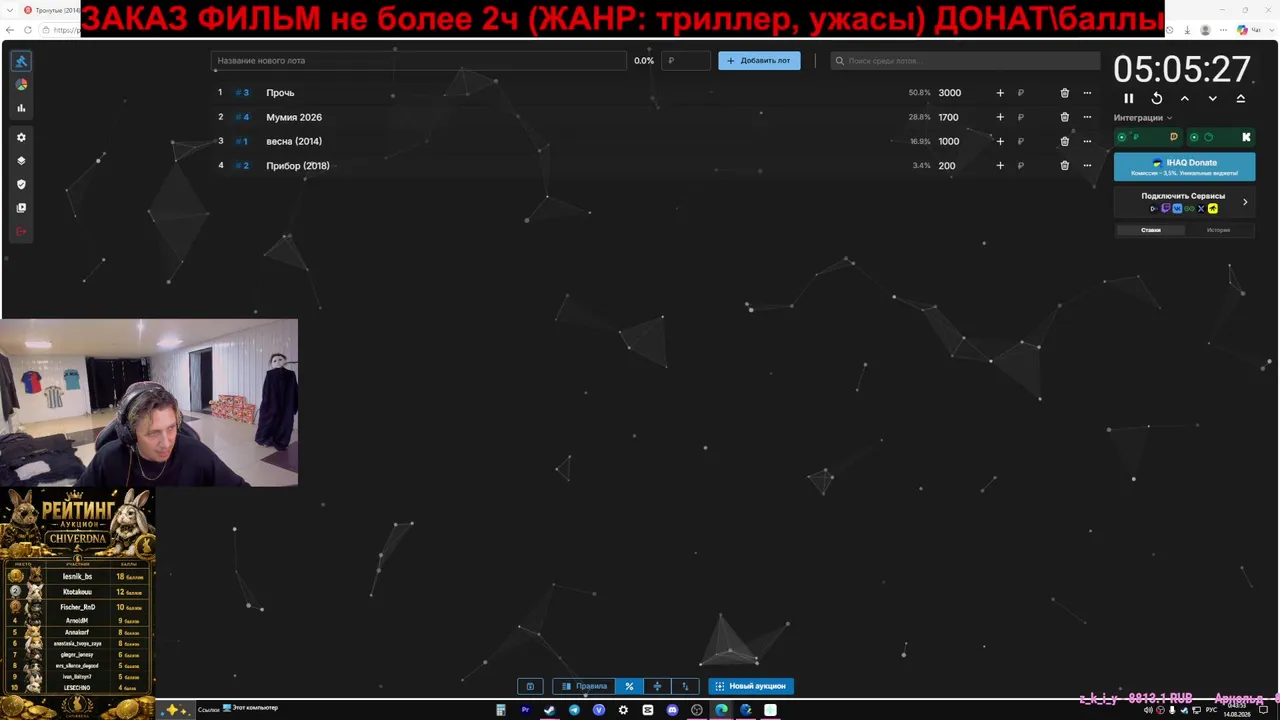Select the lot name весна (2014)
The height and width of the screenshot is (720, 1280).
coord(294,141)
